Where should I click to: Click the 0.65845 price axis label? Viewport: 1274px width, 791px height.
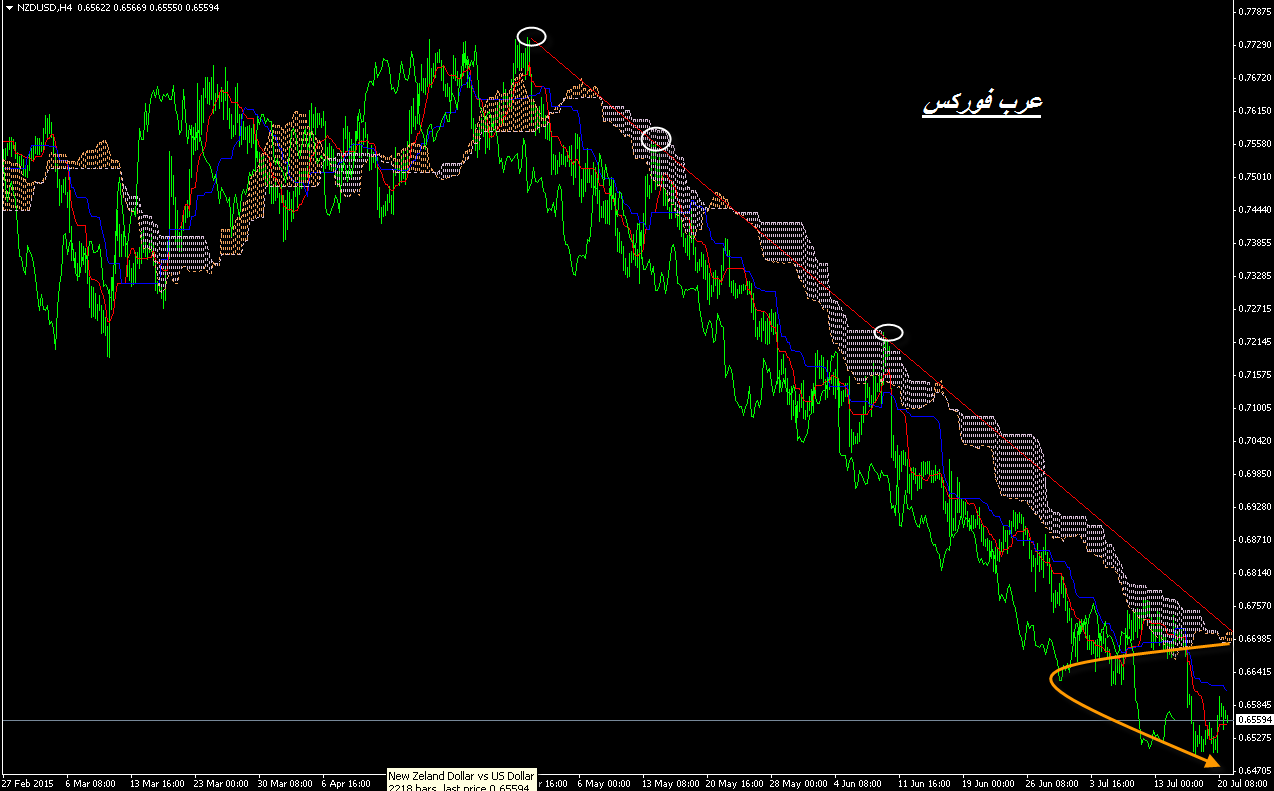[x=1254, y=705]
